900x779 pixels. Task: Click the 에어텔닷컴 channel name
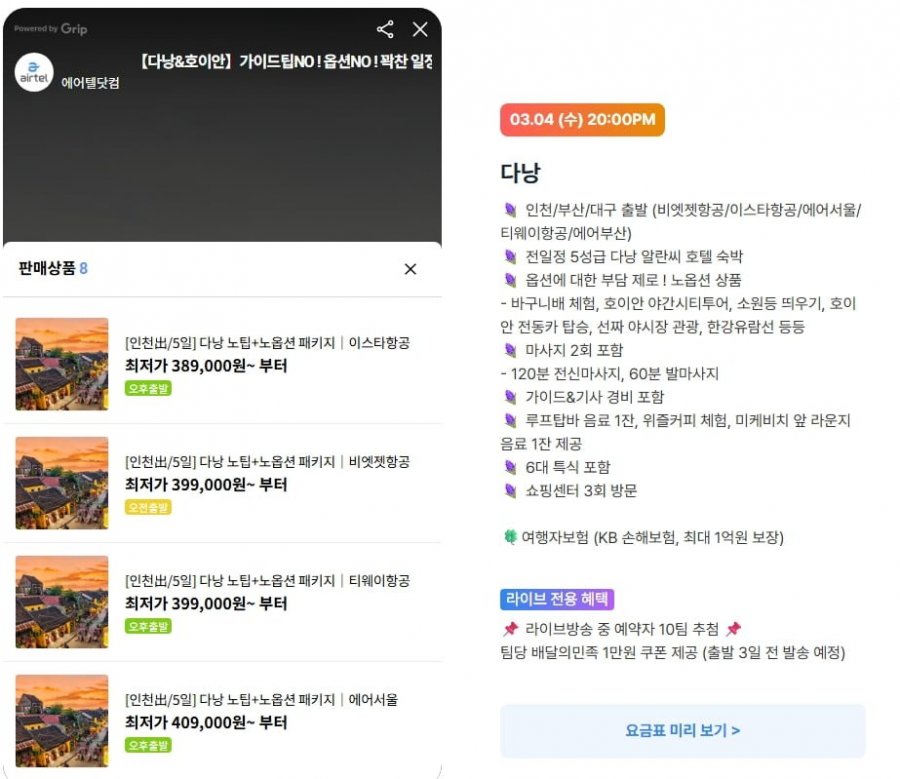(90, 83)
